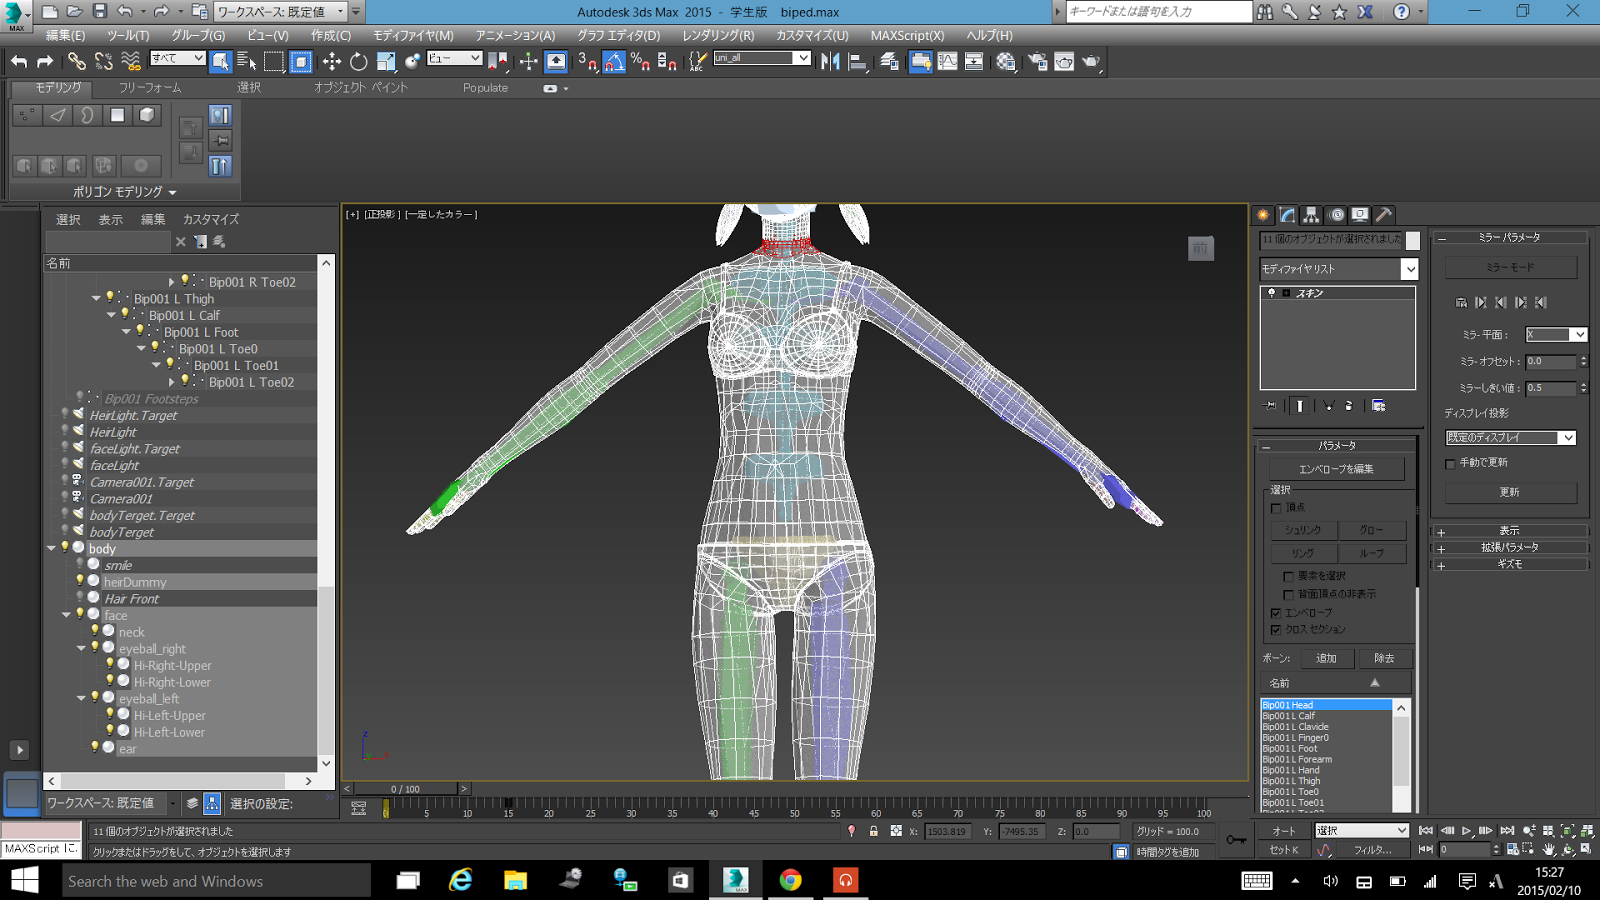Click the object color swatch beside selection name

coord(1412,240)
